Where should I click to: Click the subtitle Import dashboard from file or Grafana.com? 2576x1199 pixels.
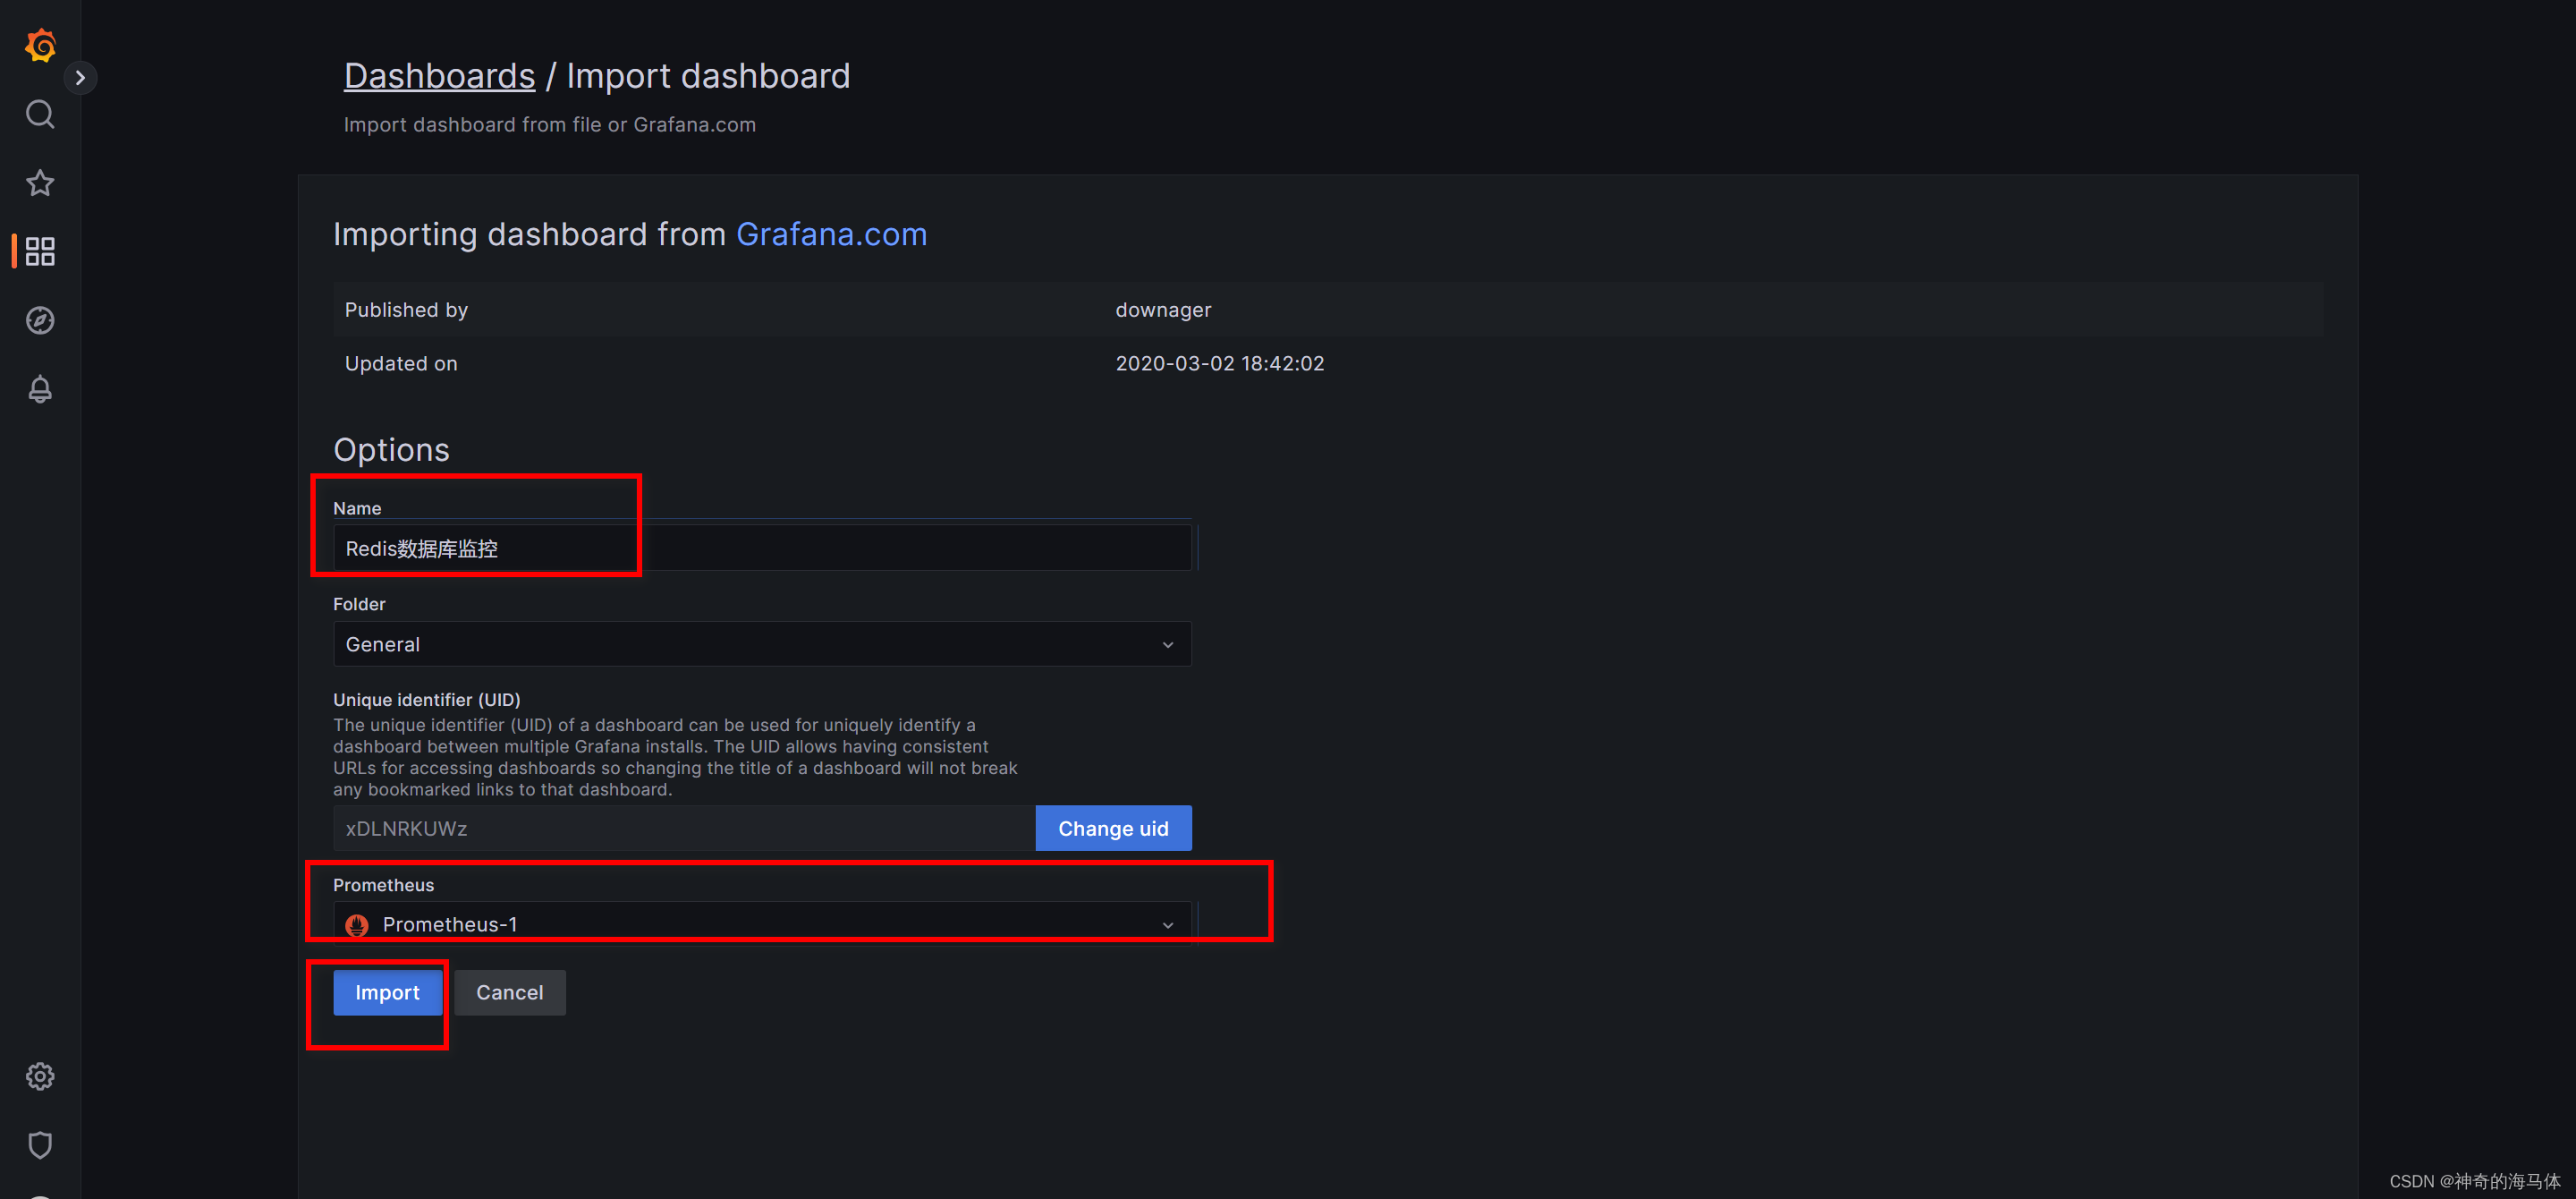pos(550,125)
